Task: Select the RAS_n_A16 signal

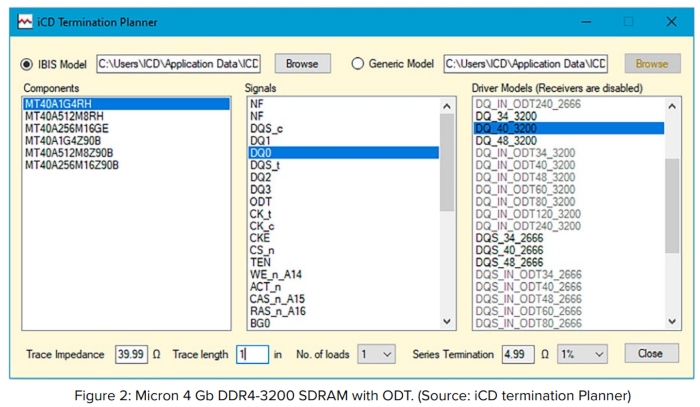Action: click(x=344, y=311)
